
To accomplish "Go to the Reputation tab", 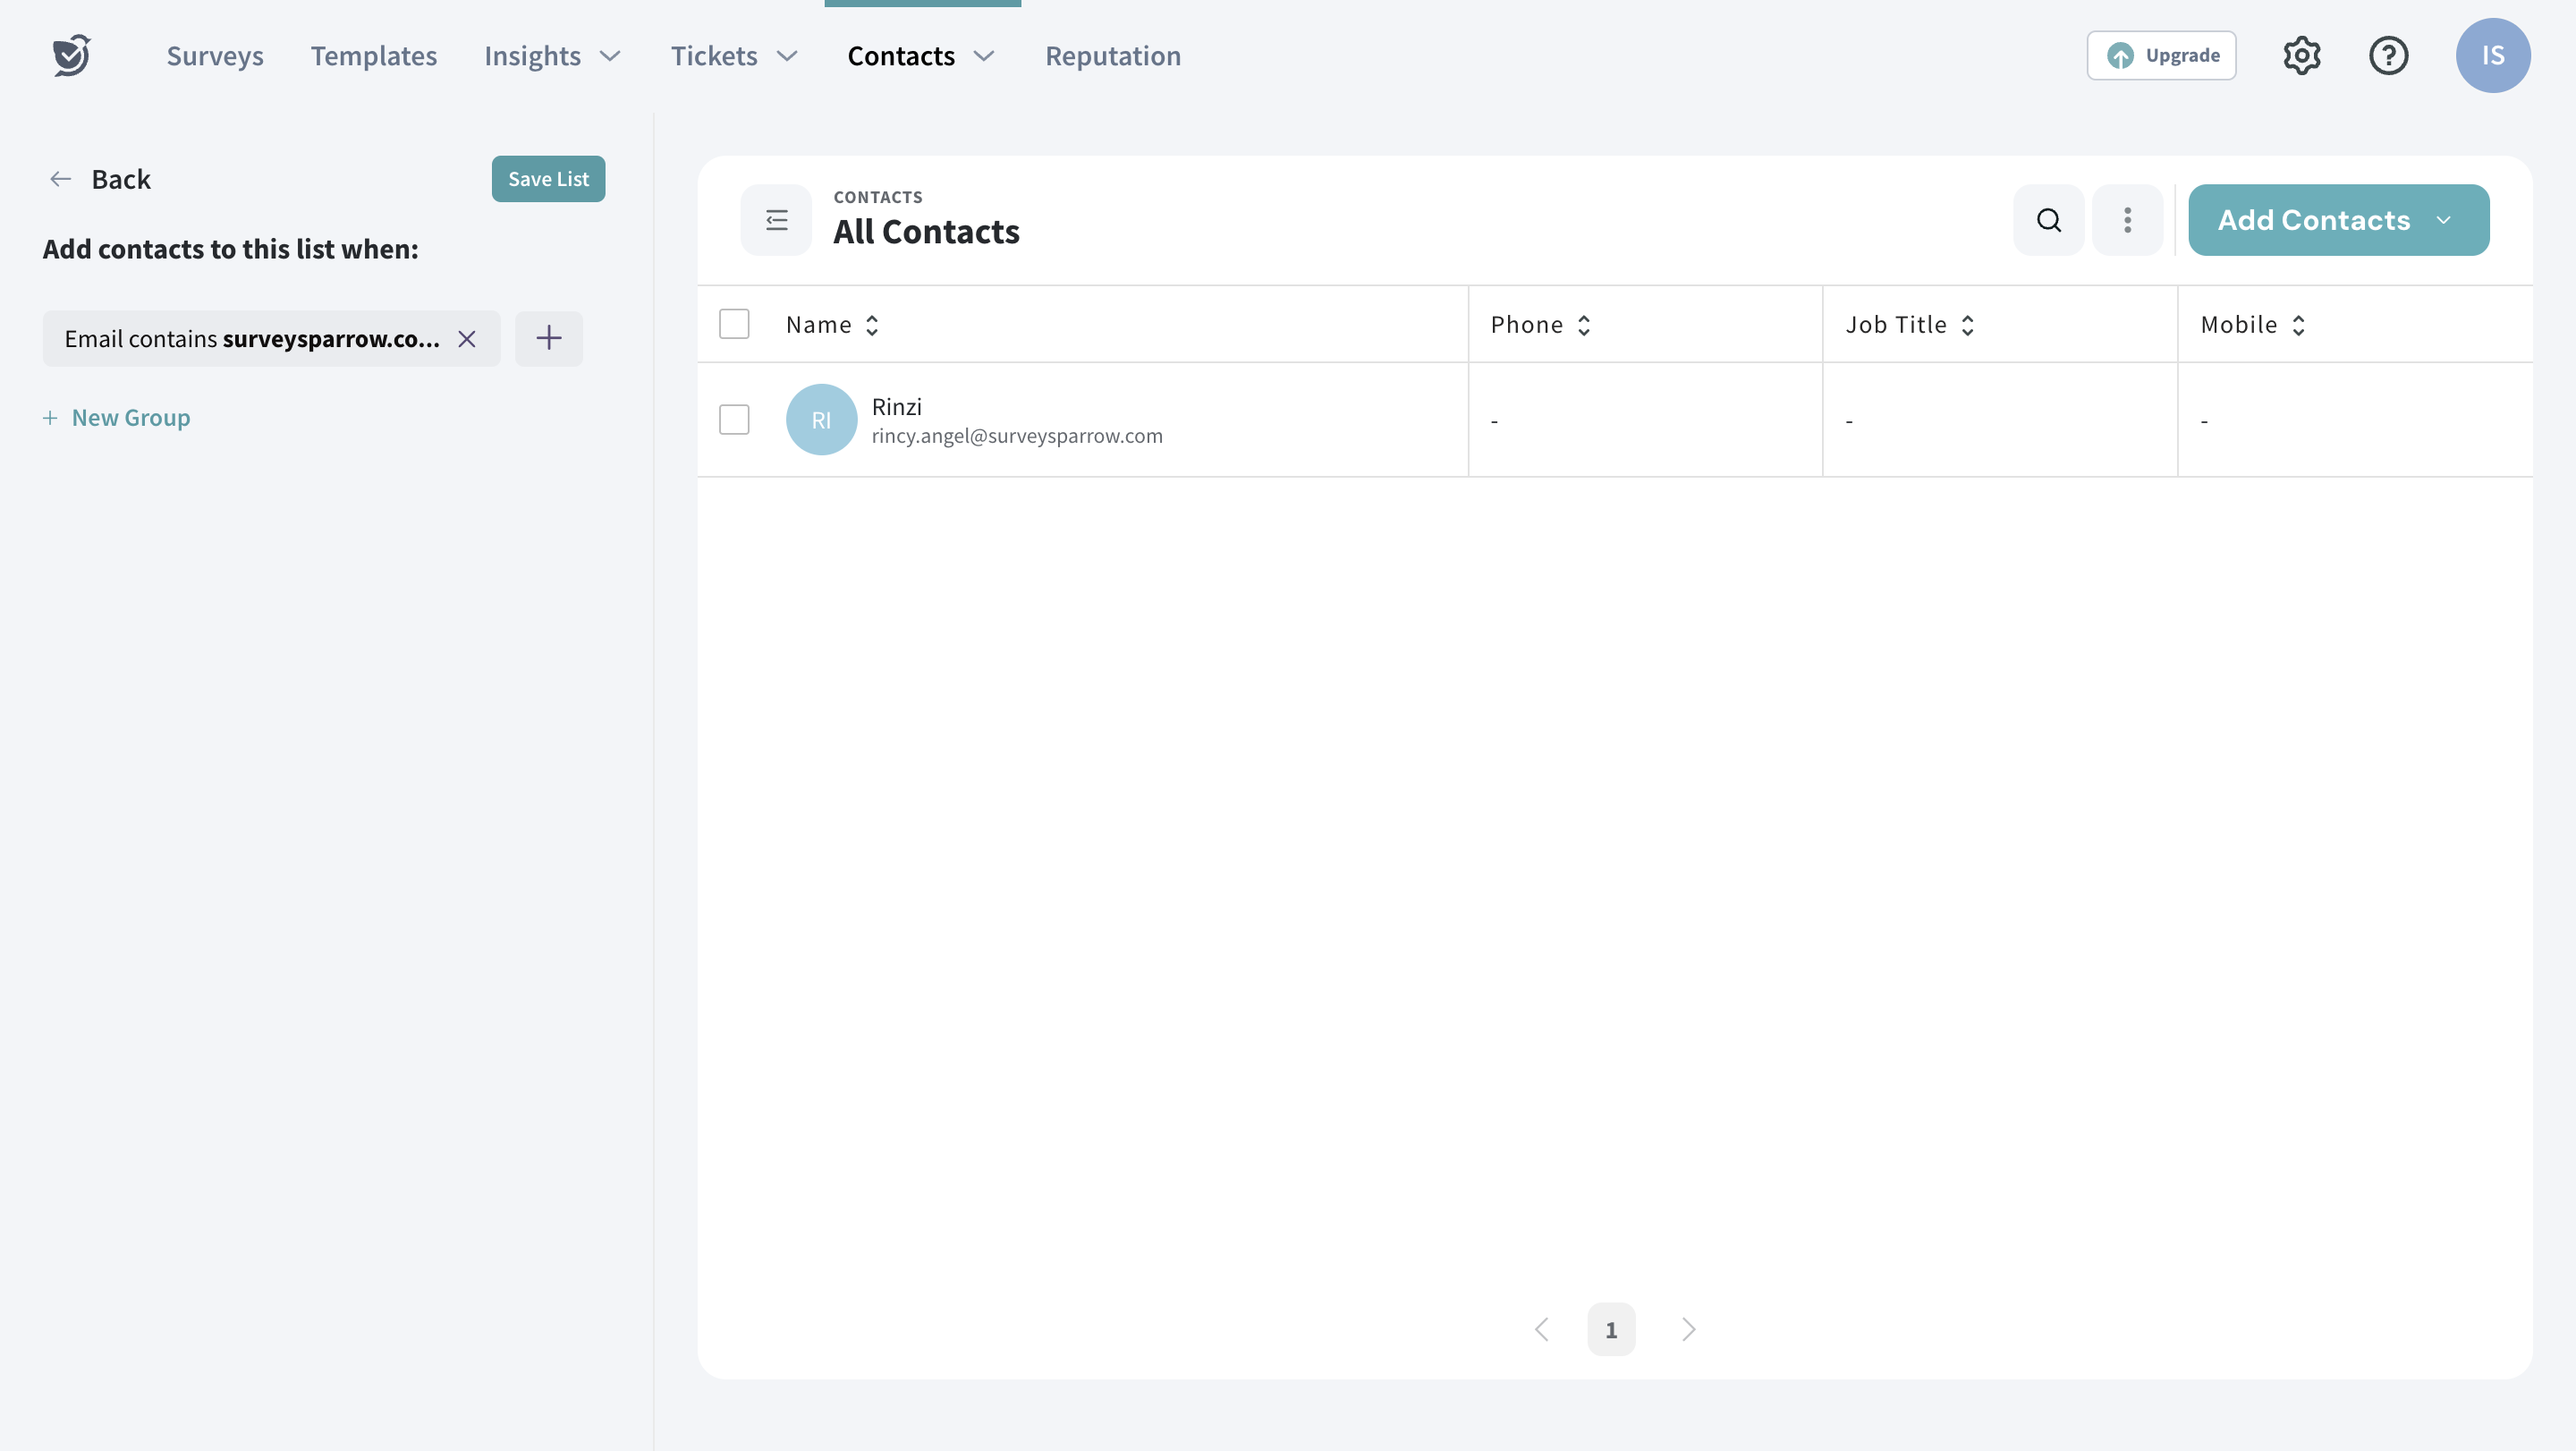I will [1112, 56].
